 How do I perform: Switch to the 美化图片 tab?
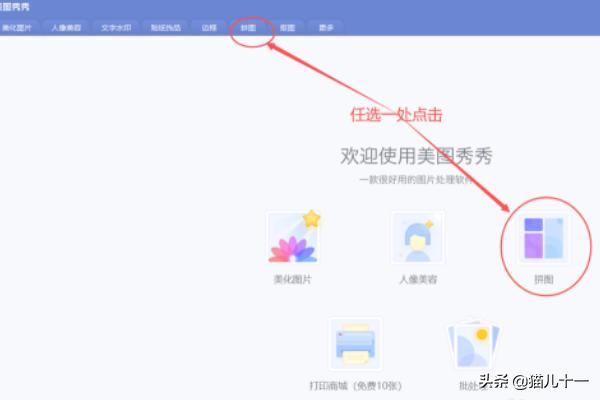tap(17, 28)
